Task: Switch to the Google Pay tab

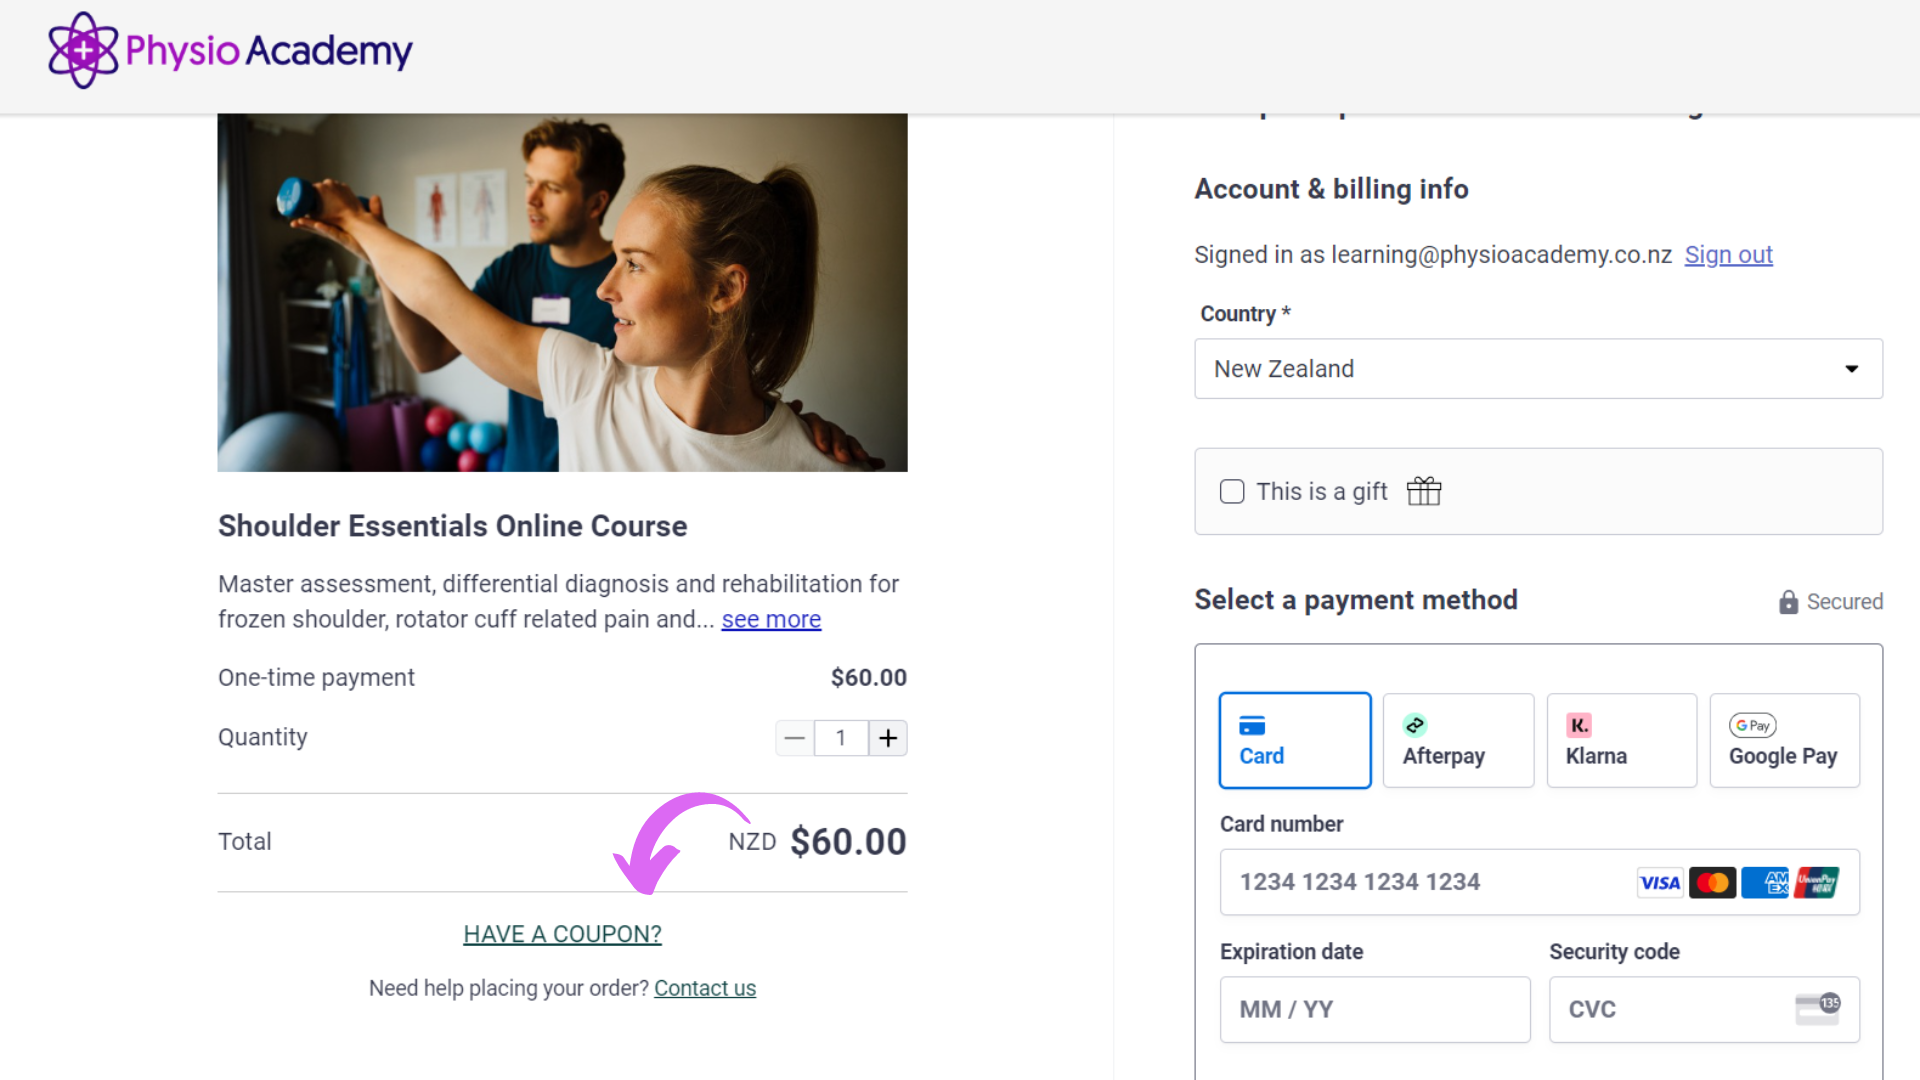Action: (x=1785, y=741)
